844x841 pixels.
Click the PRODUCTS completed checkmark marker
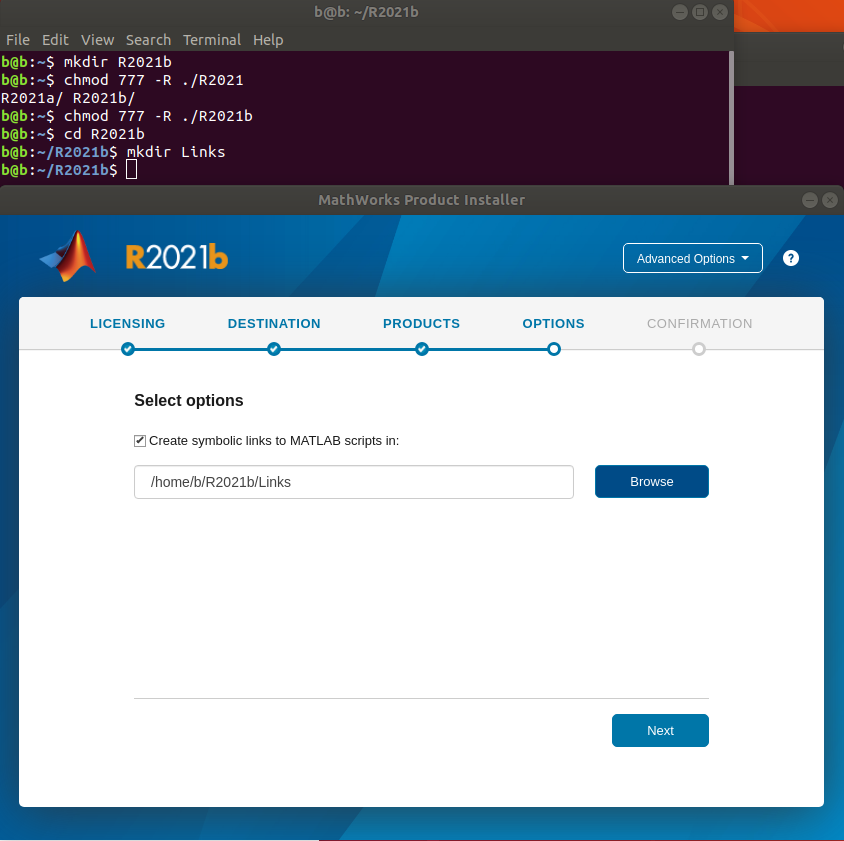[422, 349]
